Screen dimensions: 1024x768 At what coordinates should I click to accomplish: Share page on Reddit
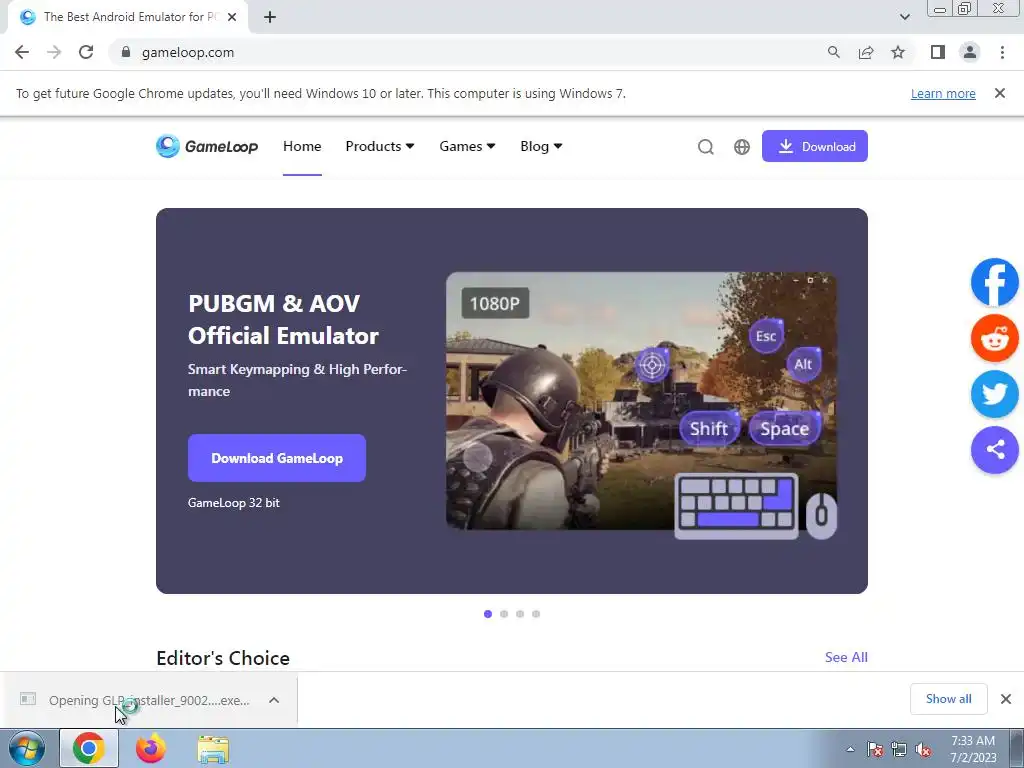995,338
